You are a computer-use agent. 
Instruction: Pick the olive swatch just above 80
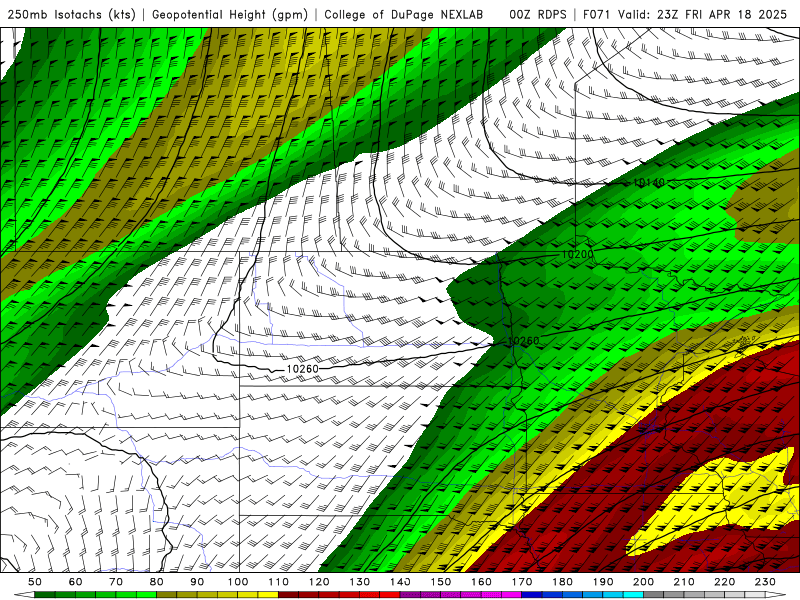point(167,595)
